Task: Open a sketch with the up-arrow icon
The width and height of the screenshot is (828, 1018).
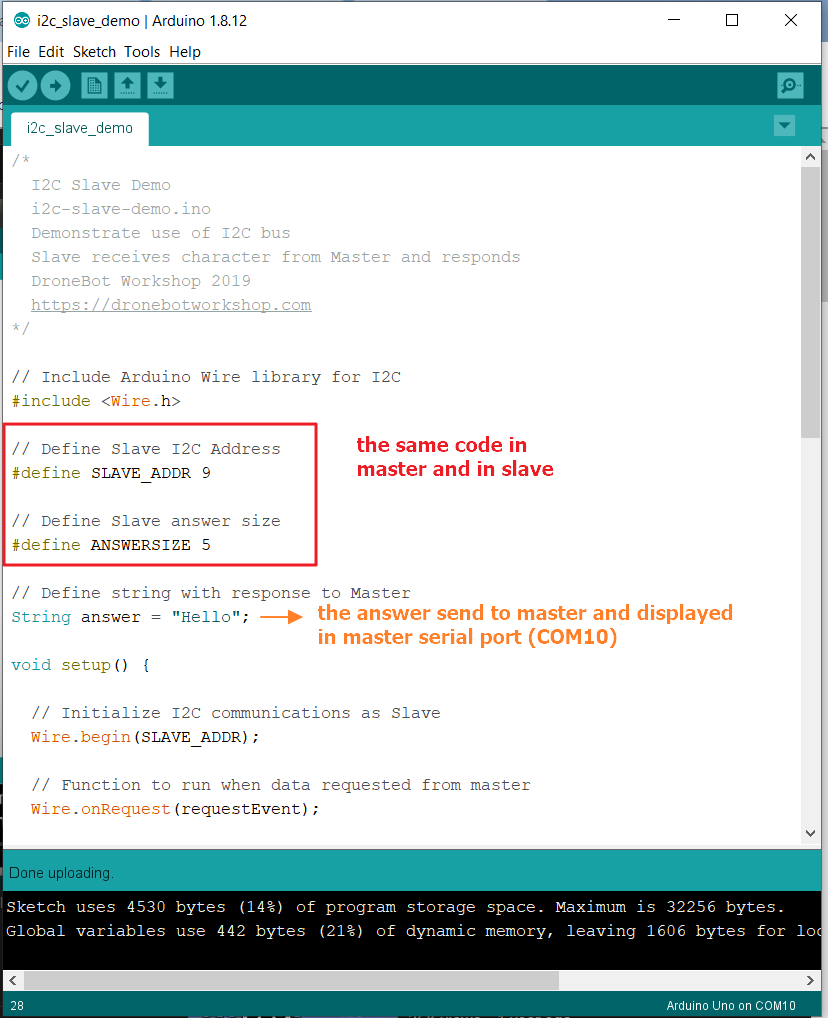Action: (127, 86)
